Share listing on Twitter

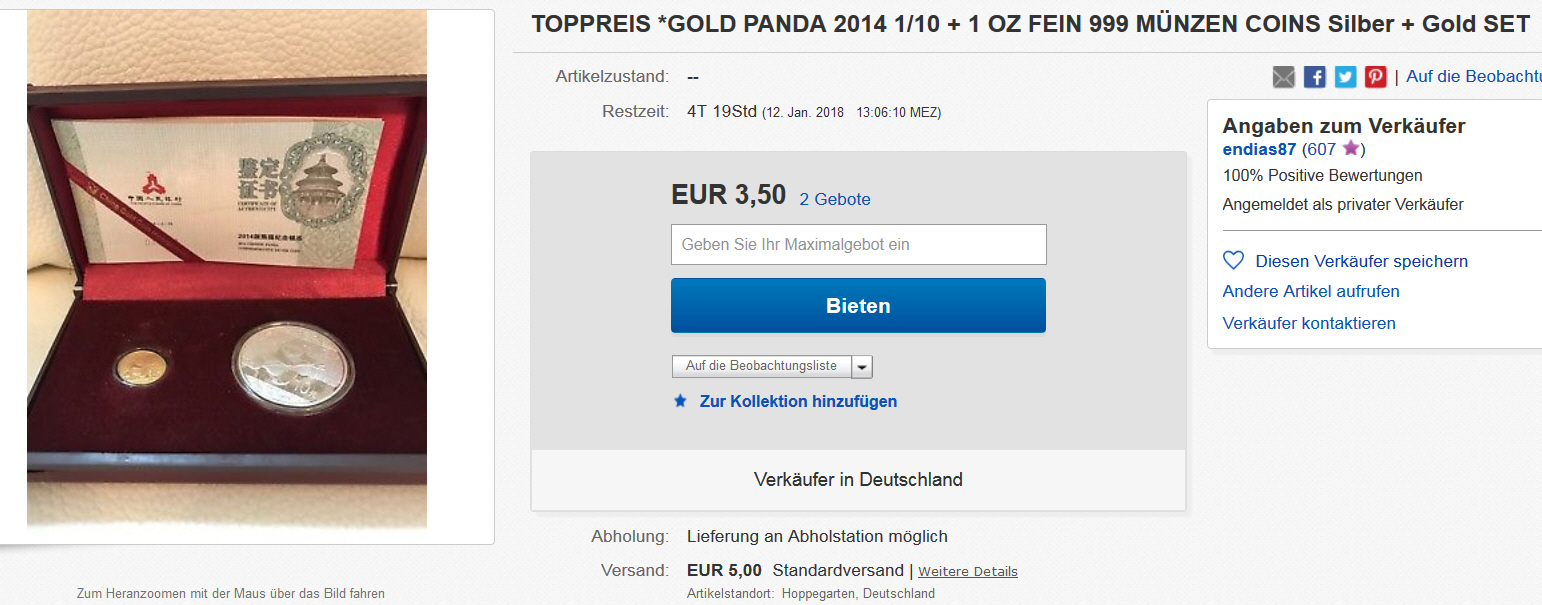click(x=1346, y=77)
